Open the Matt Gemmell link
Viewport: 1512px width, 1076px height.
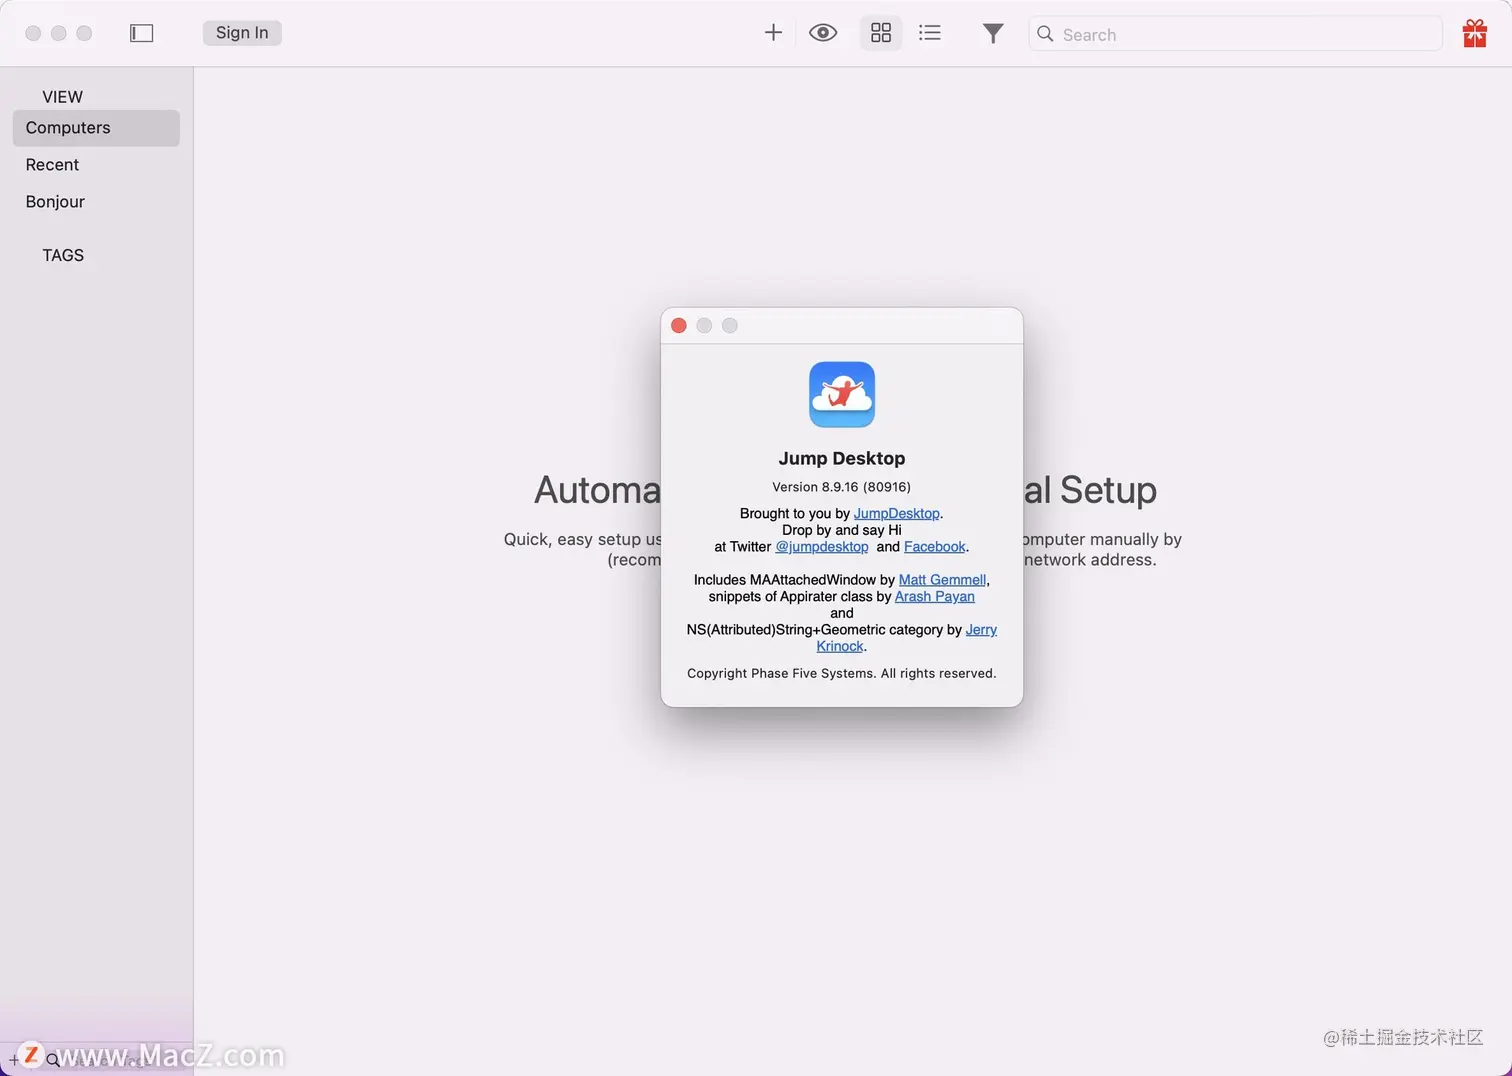[943, 580]
